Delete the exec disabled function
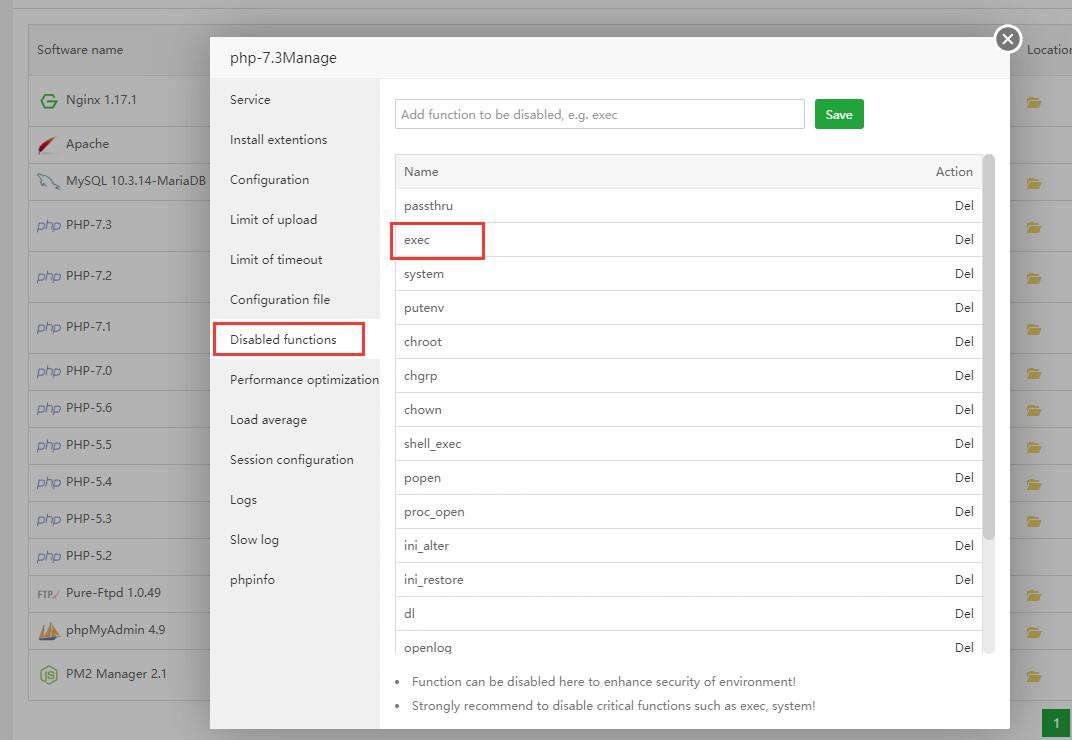Viewport: 1072px width, 740px height. 963,240
